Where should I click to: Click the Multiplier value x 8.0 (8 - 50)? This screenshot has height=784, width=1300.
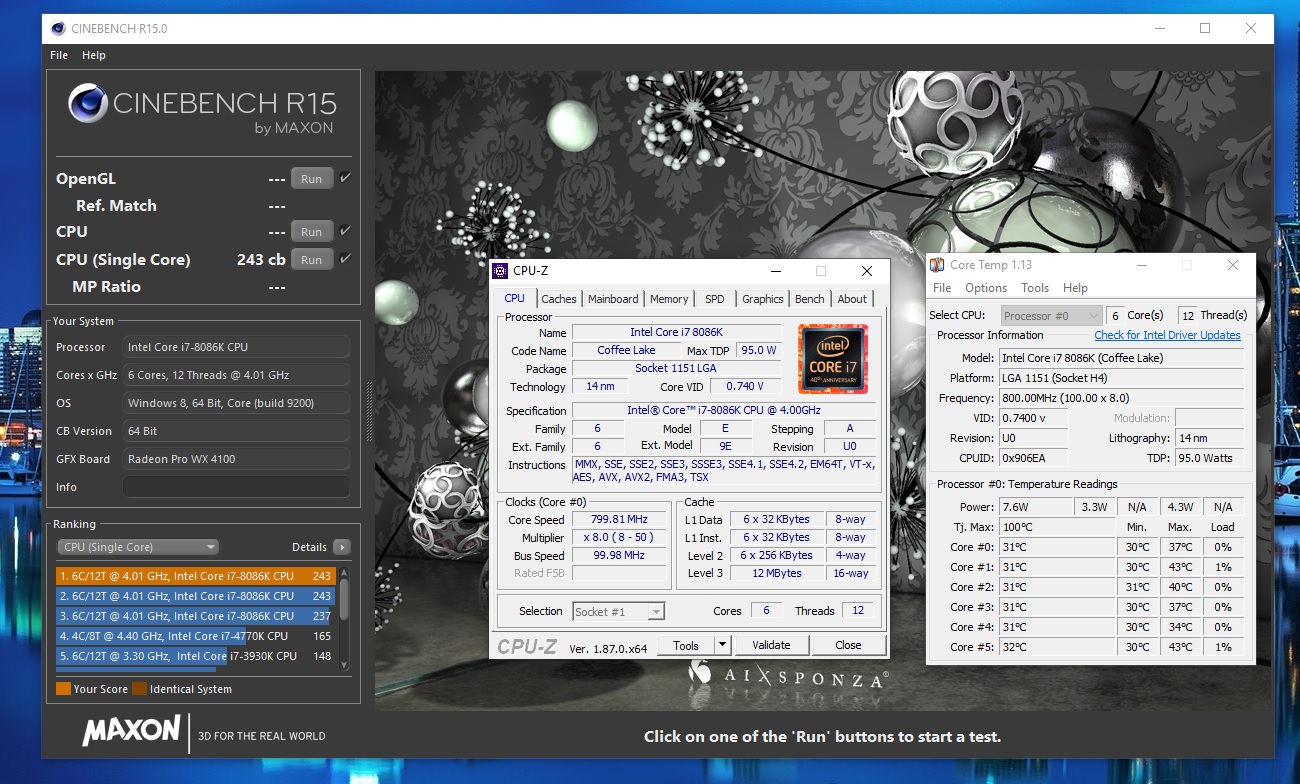click(x=619, y=538)
